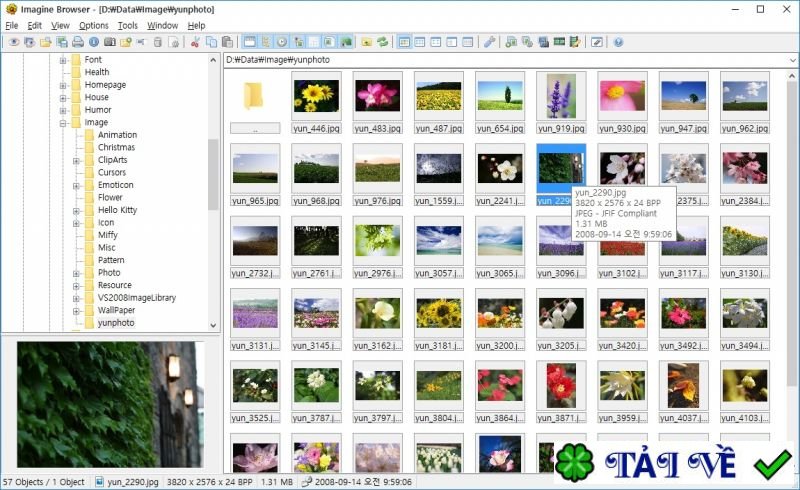This screenshot has height=490, width=800.
Task: Click the yun_962.jpg file name label
Action: coord(745,129)
